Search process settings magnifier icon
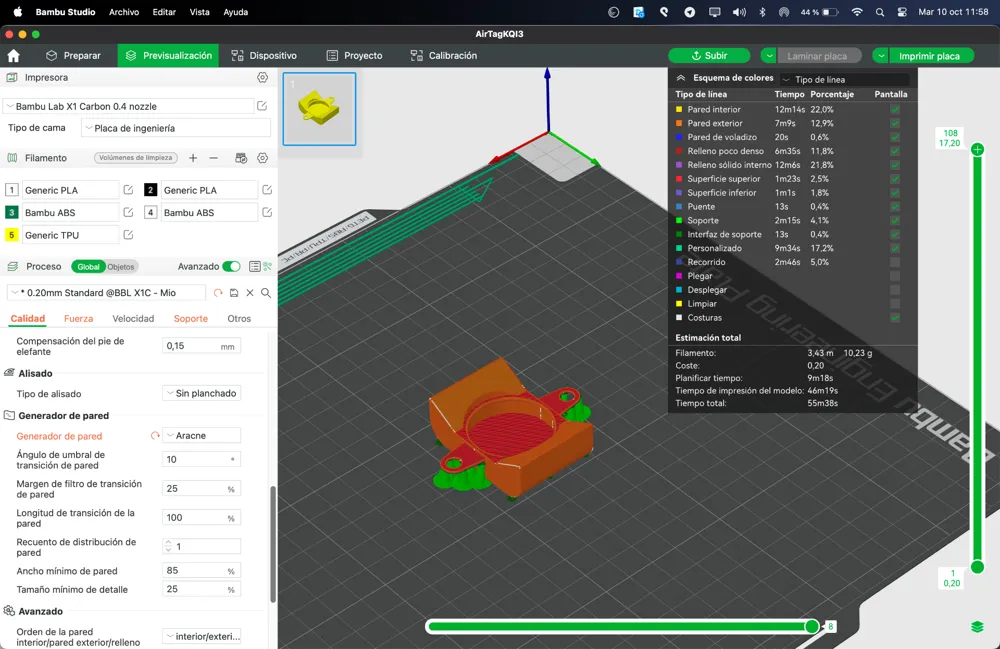Image resolution: width=1000 pixels, height=649 pixels. [266, 293]
